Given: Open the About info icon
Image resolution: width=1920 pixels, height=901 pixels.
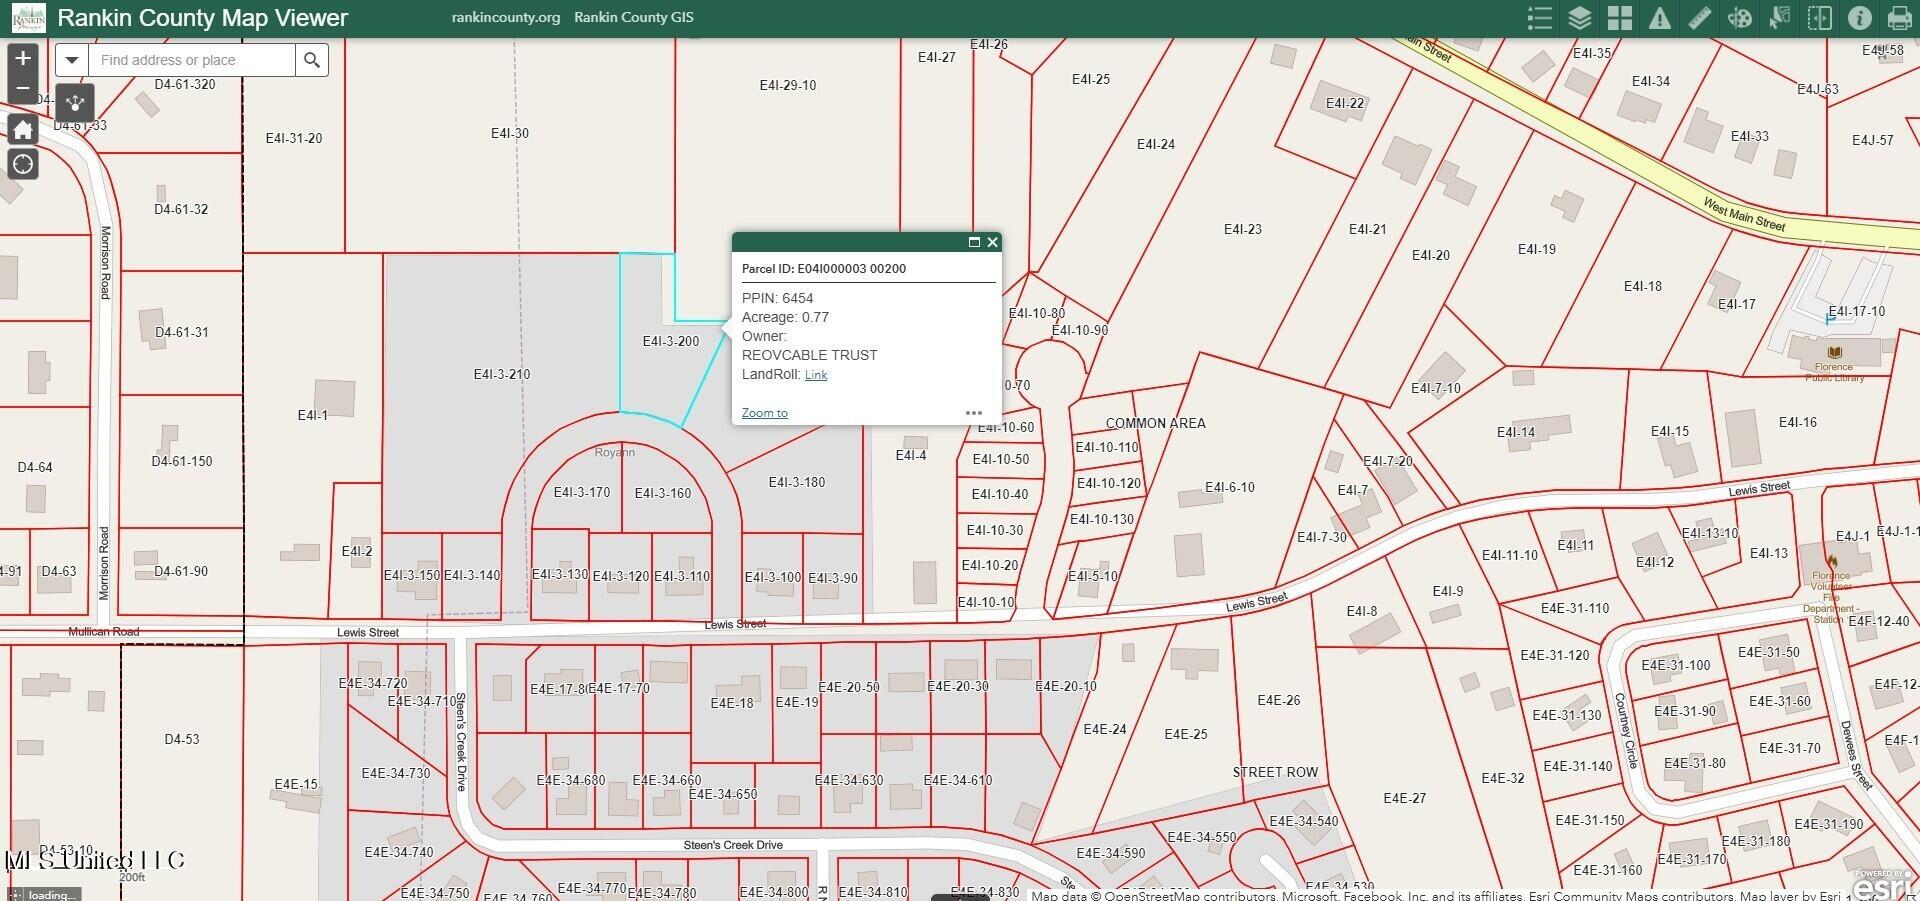Looking at the screenshot, I should [x=1860, y=18].
